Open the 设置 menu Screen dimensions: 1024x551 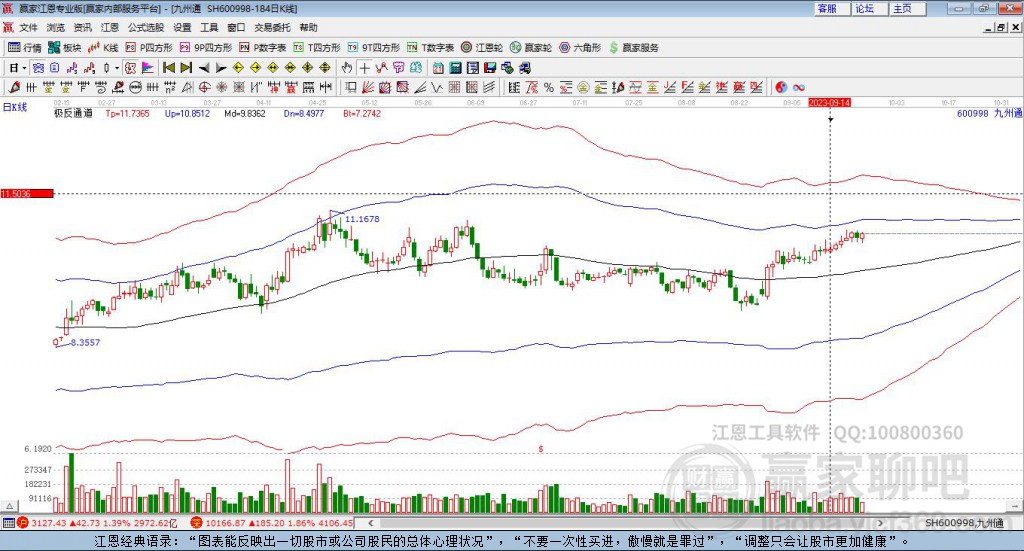coord(182,27)
